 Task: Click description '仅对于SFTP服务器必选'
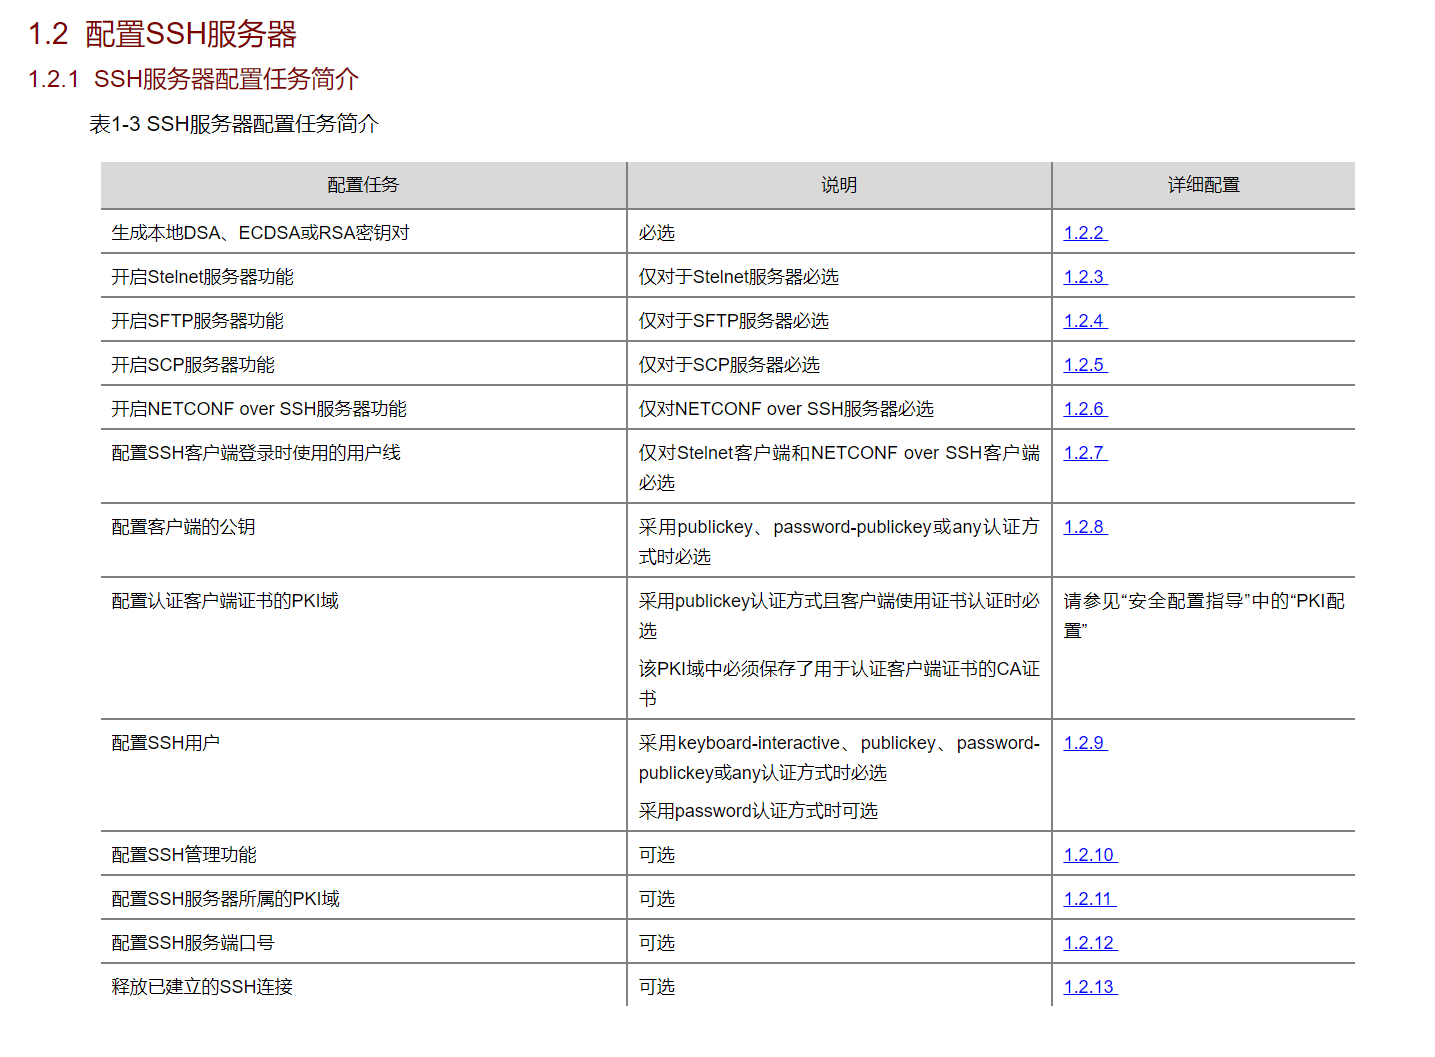734,321
